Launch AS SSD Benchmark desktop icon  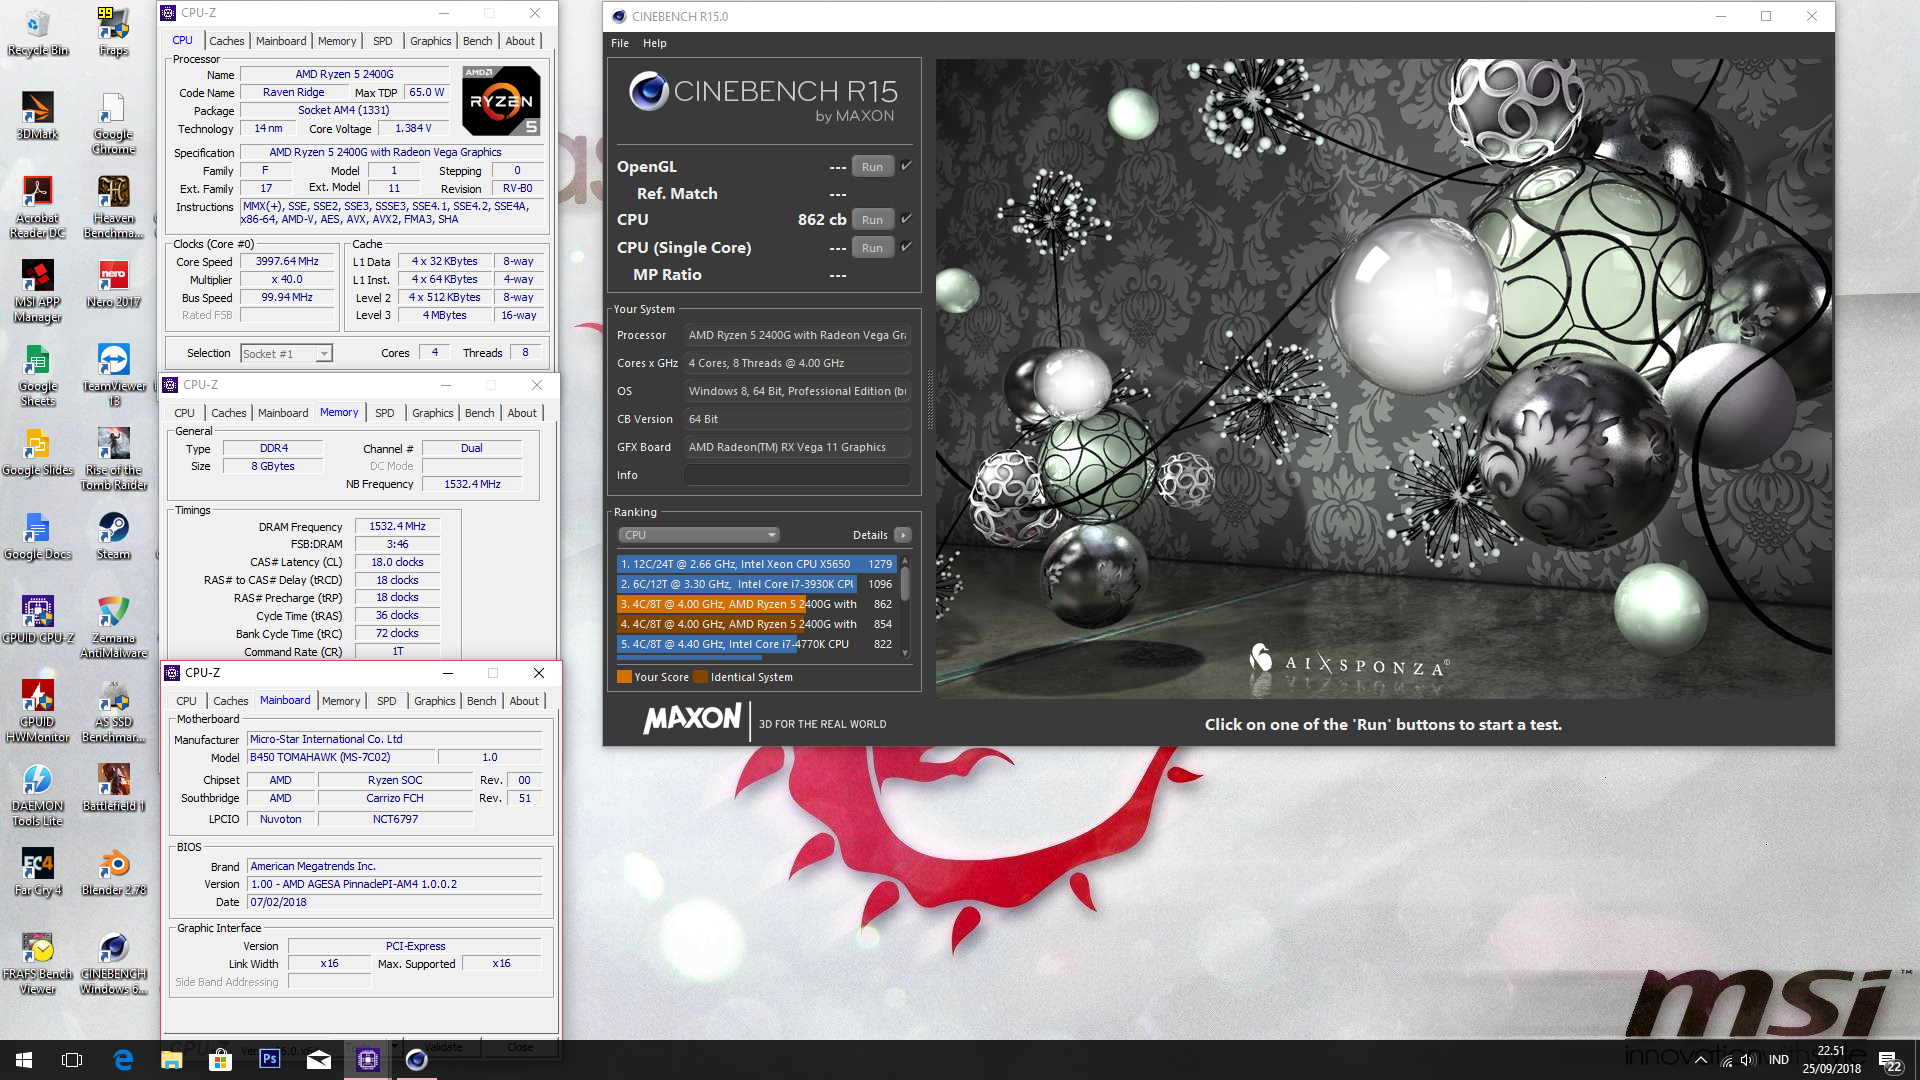[x=113, y=712]
